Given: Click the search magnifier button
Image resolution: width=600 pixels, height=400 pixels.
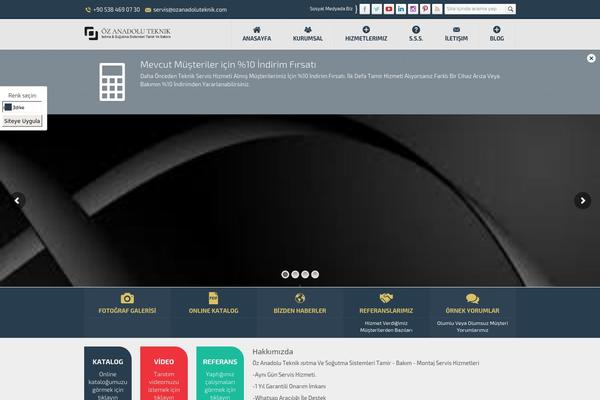Looking at the screenshot, I should pyautogui.click(x=510, y=9).
